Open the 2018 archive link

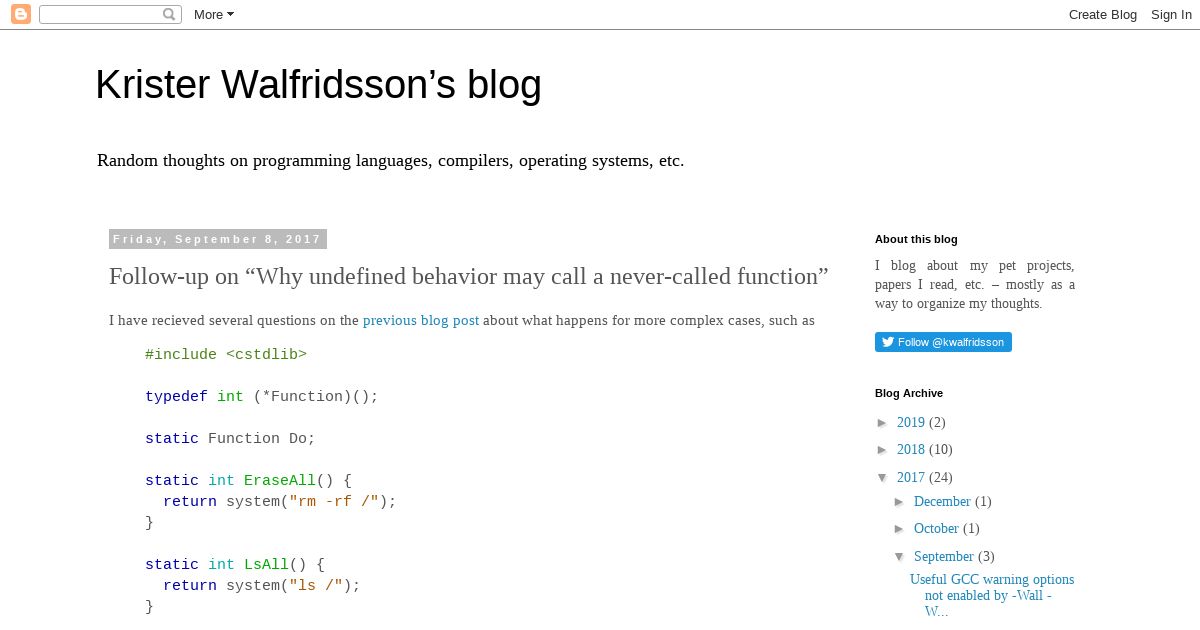pos(911,450)
